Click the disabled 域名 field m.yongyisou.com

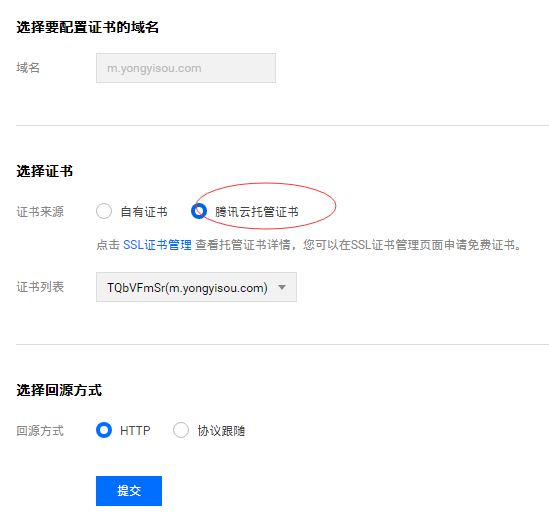[186, 68]
